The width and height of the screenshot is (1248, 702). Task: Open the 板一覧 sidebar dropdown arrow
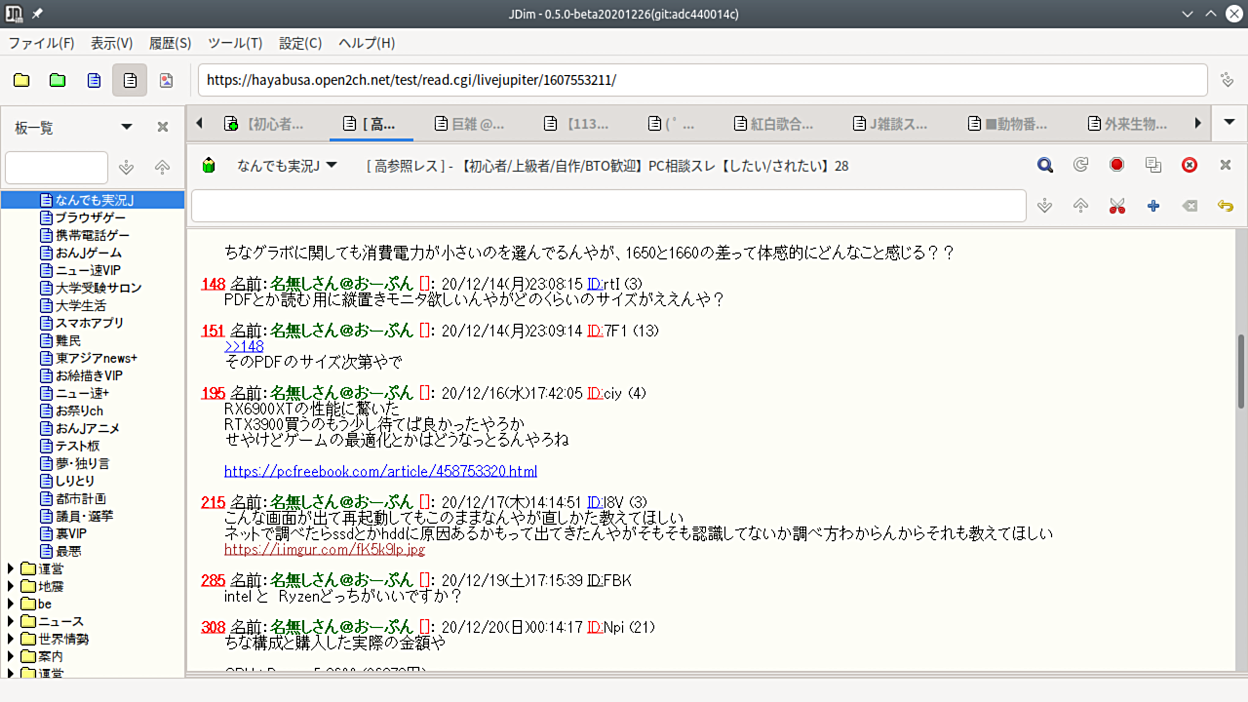point(127,127)
